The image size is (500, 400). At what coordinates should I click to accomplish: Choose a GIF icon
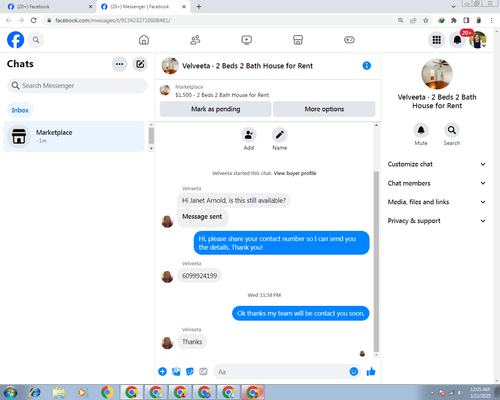tap(203, 371)
